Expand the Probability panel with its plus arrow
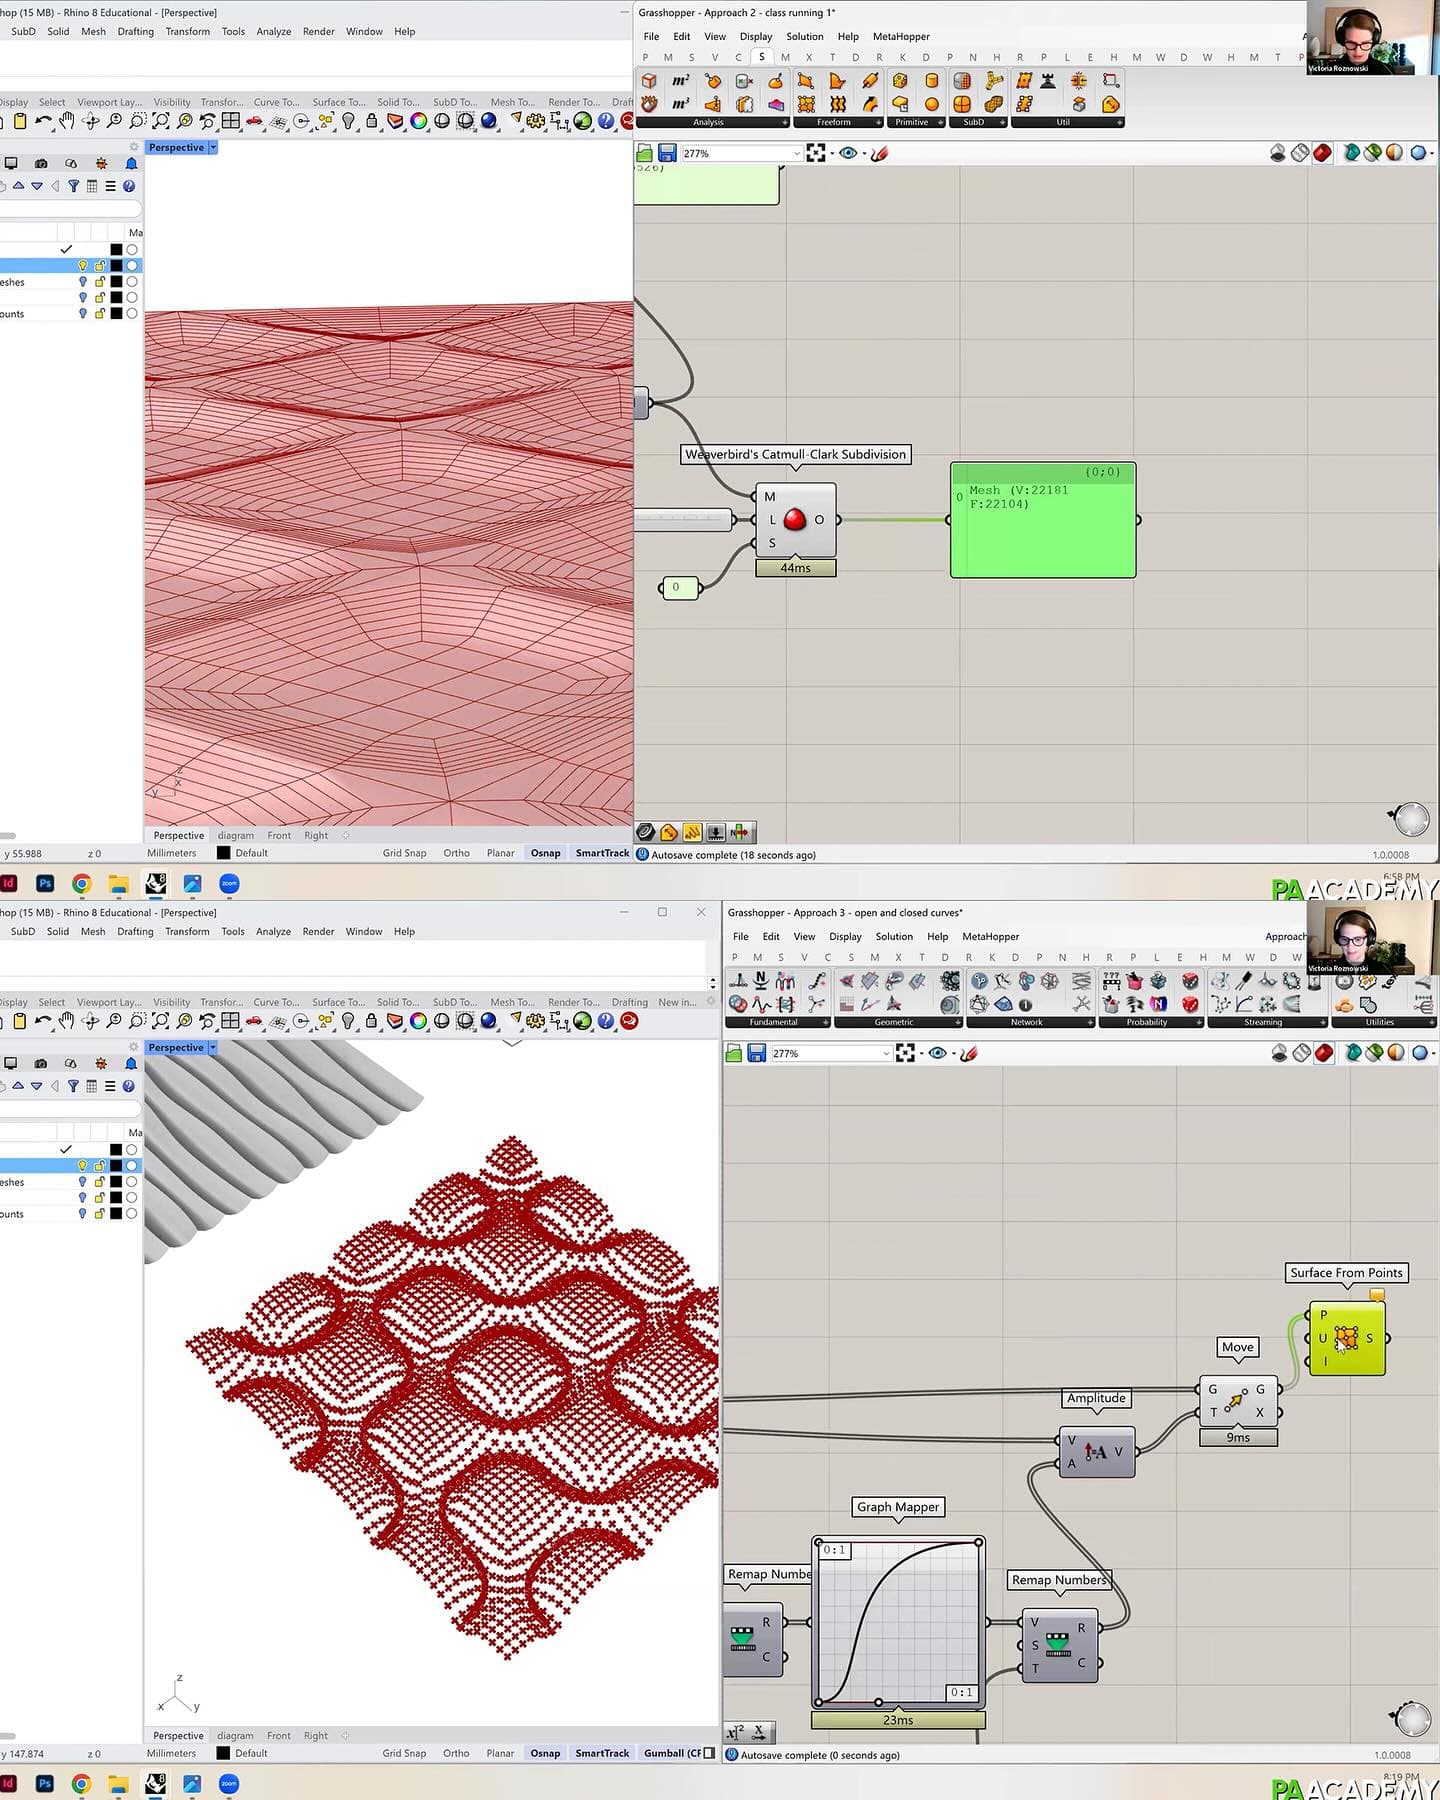The width and height of the screenshot is (1440, 1800). (x=1199, y=1022)
